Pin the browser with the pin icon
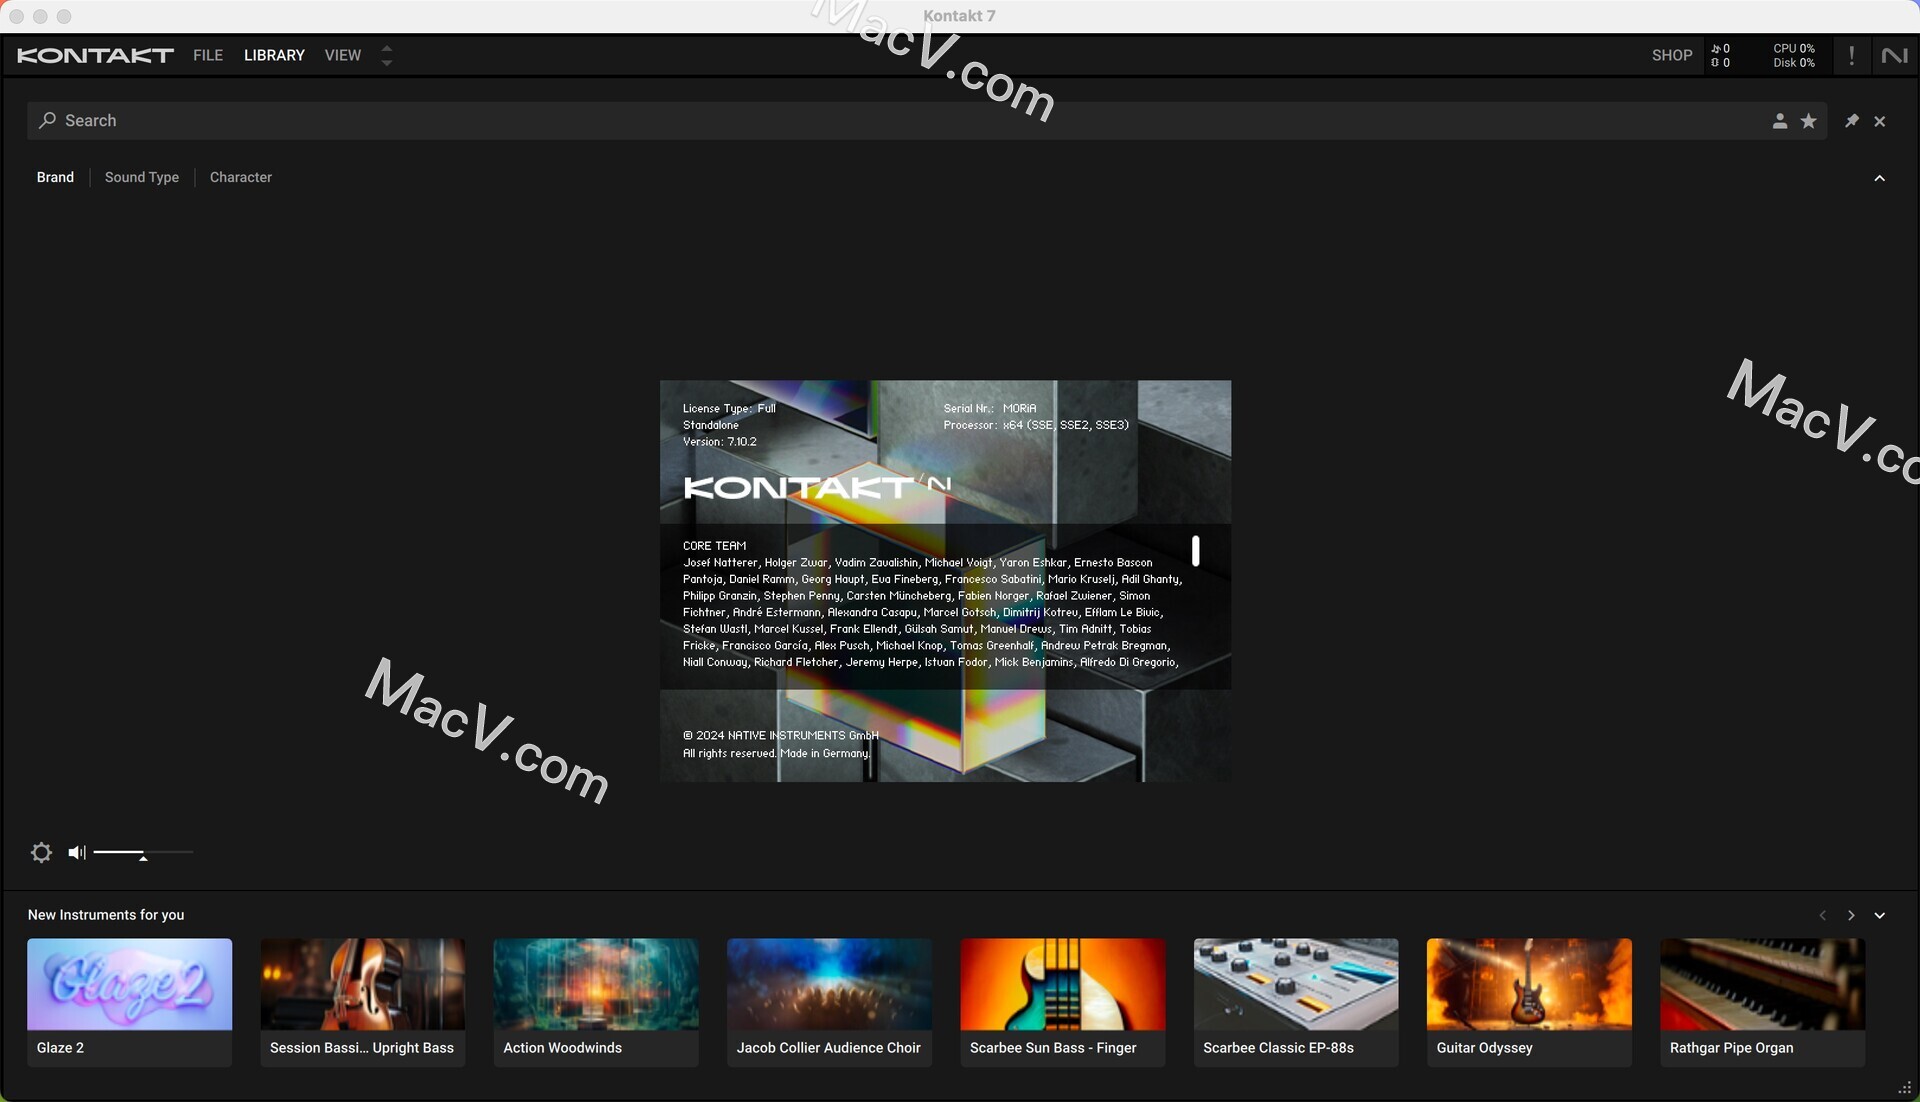The width and height of the screenshot is (1920, 1102). (1851, 121)
